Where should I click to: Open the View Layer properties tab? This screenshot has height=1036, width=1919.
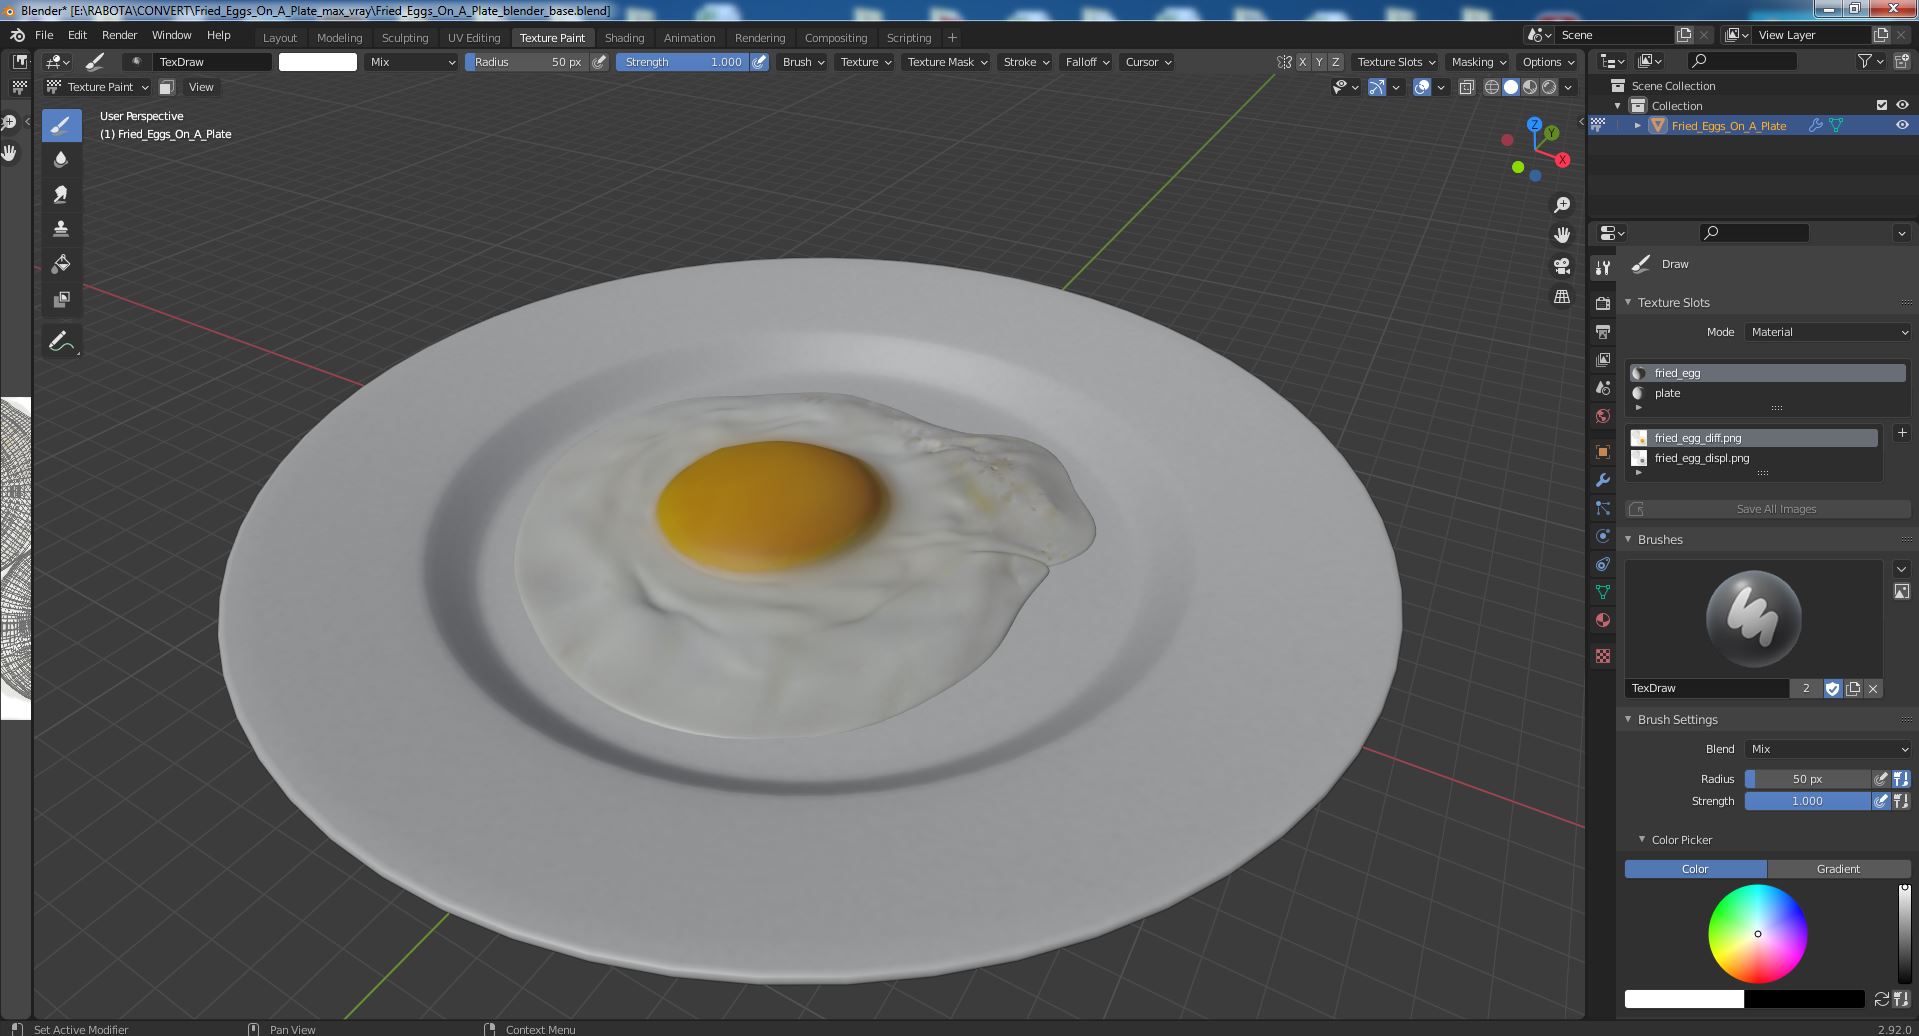click(1603, 359)
